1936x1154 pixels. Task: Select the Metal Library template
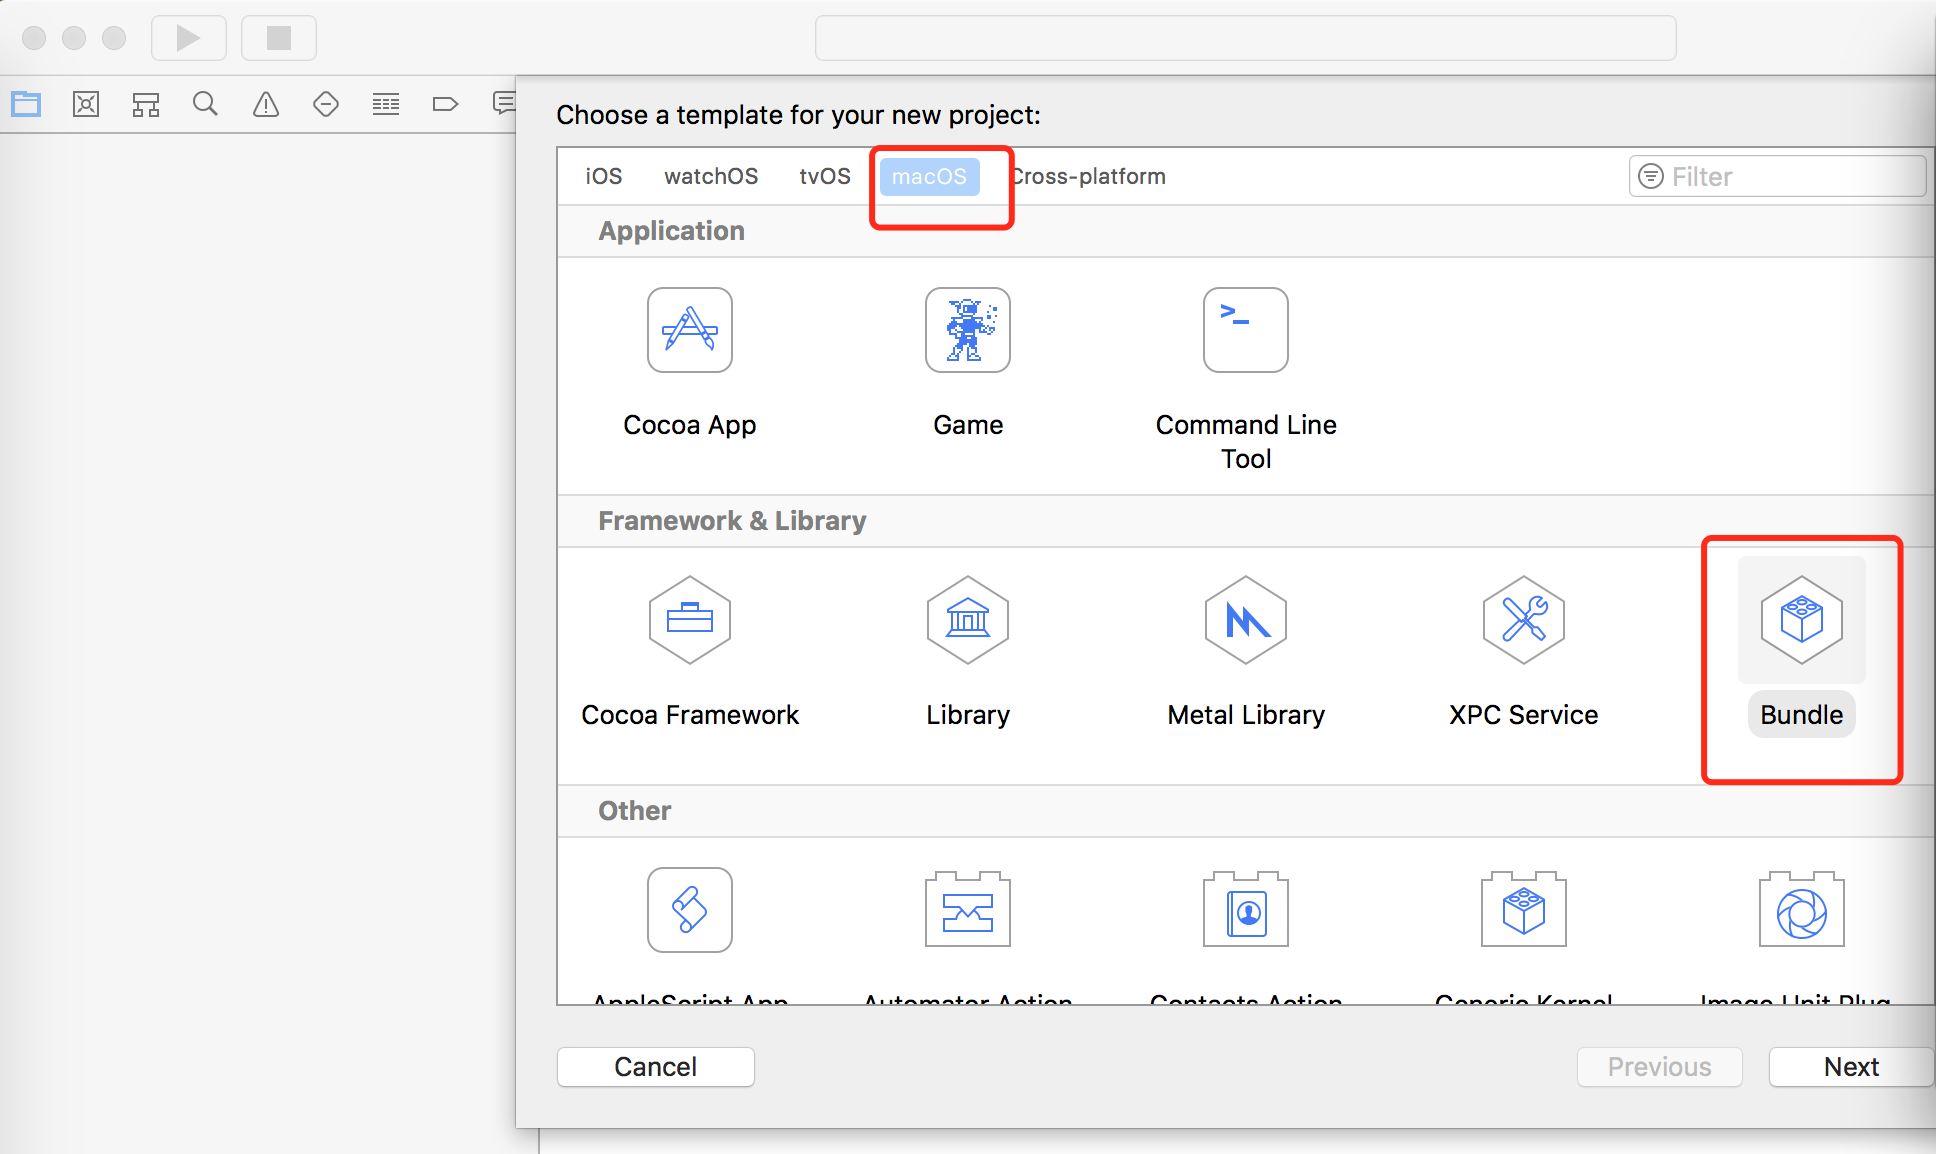[x=1245, y=620]
